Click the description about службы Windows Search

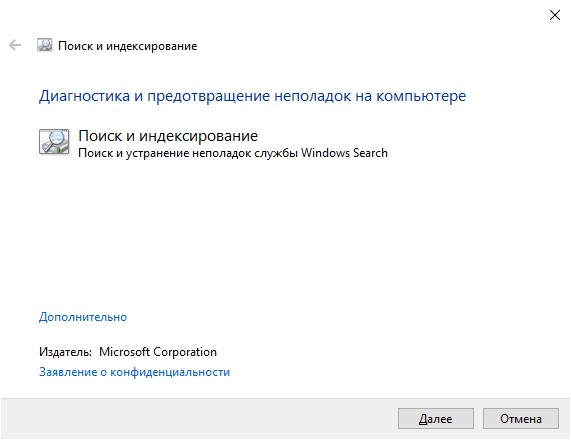coord(233,153)
